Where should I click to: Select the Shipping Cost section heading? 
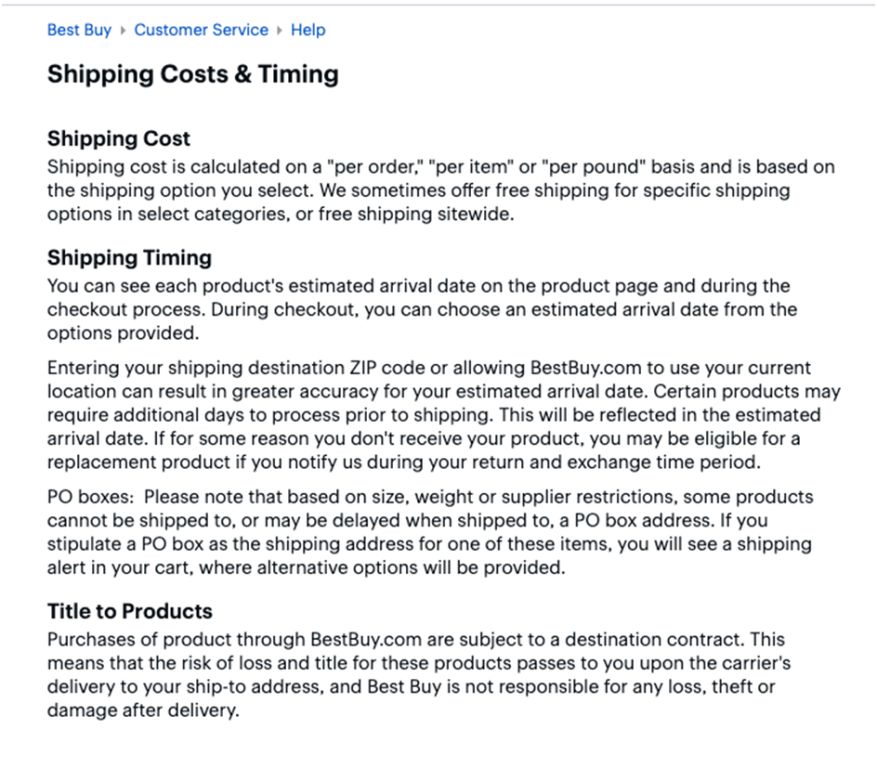(119, 138)
